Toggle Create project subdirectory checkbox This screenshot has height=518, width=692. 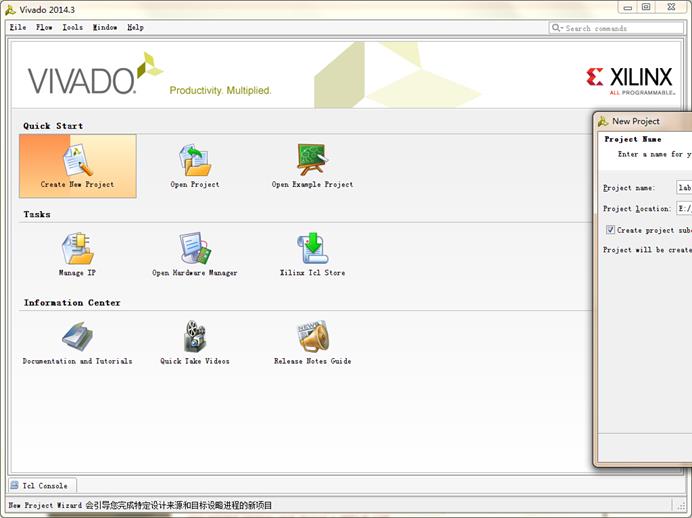click(610, 229)
